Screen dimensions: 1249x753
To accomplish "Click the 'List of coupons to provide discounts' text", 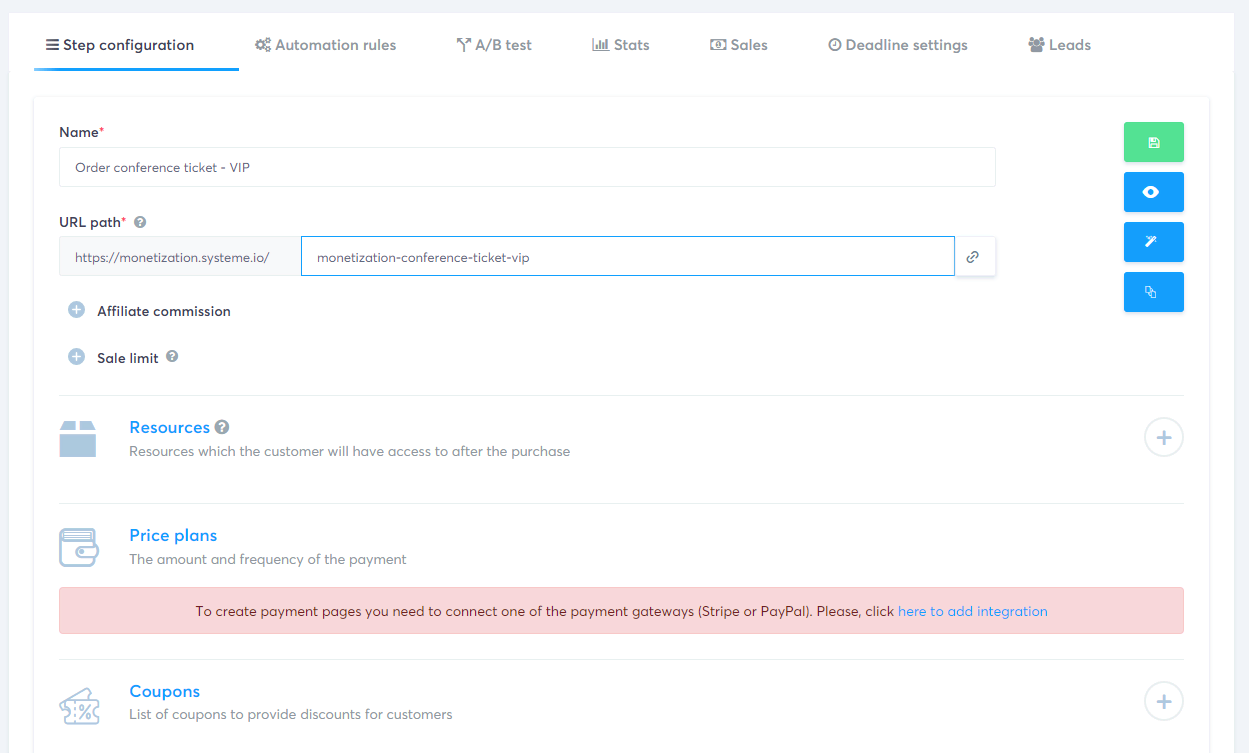I will (291, 714).
